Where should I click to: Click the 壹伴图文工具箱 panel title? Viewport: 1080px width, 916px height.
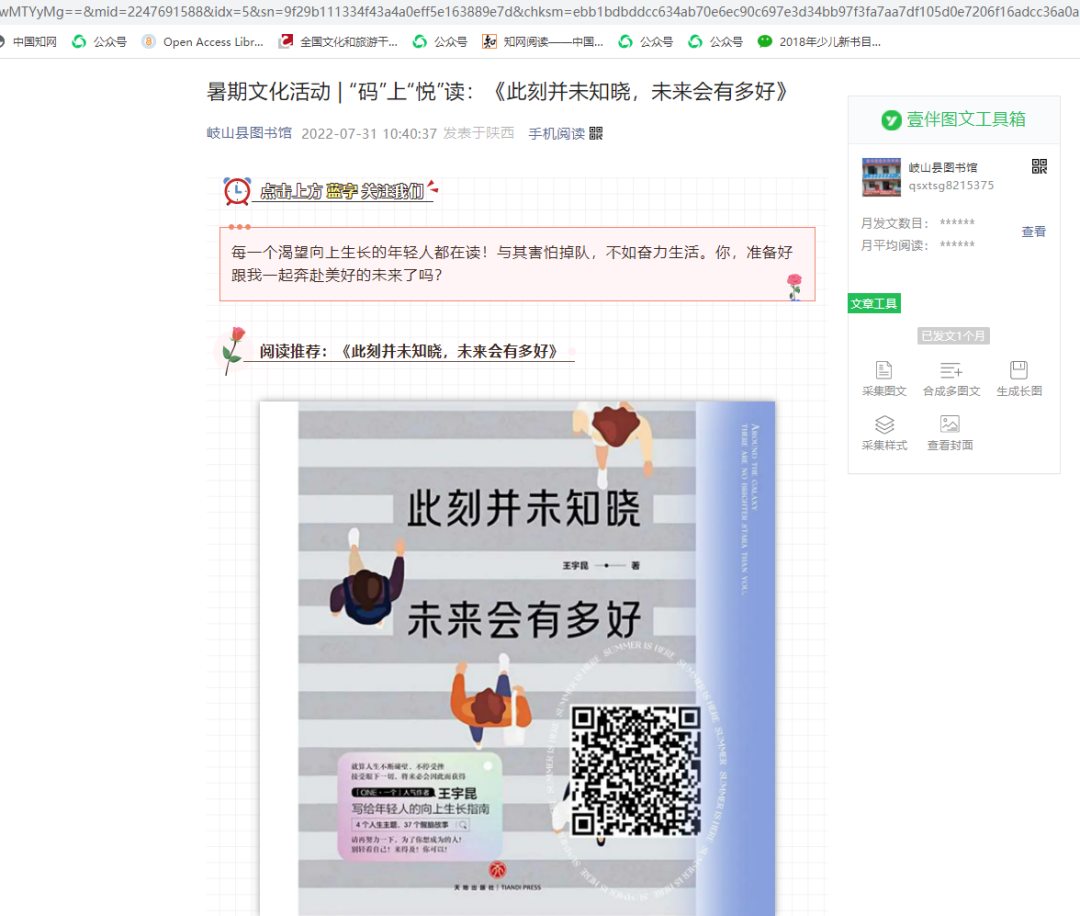(966, 119)
